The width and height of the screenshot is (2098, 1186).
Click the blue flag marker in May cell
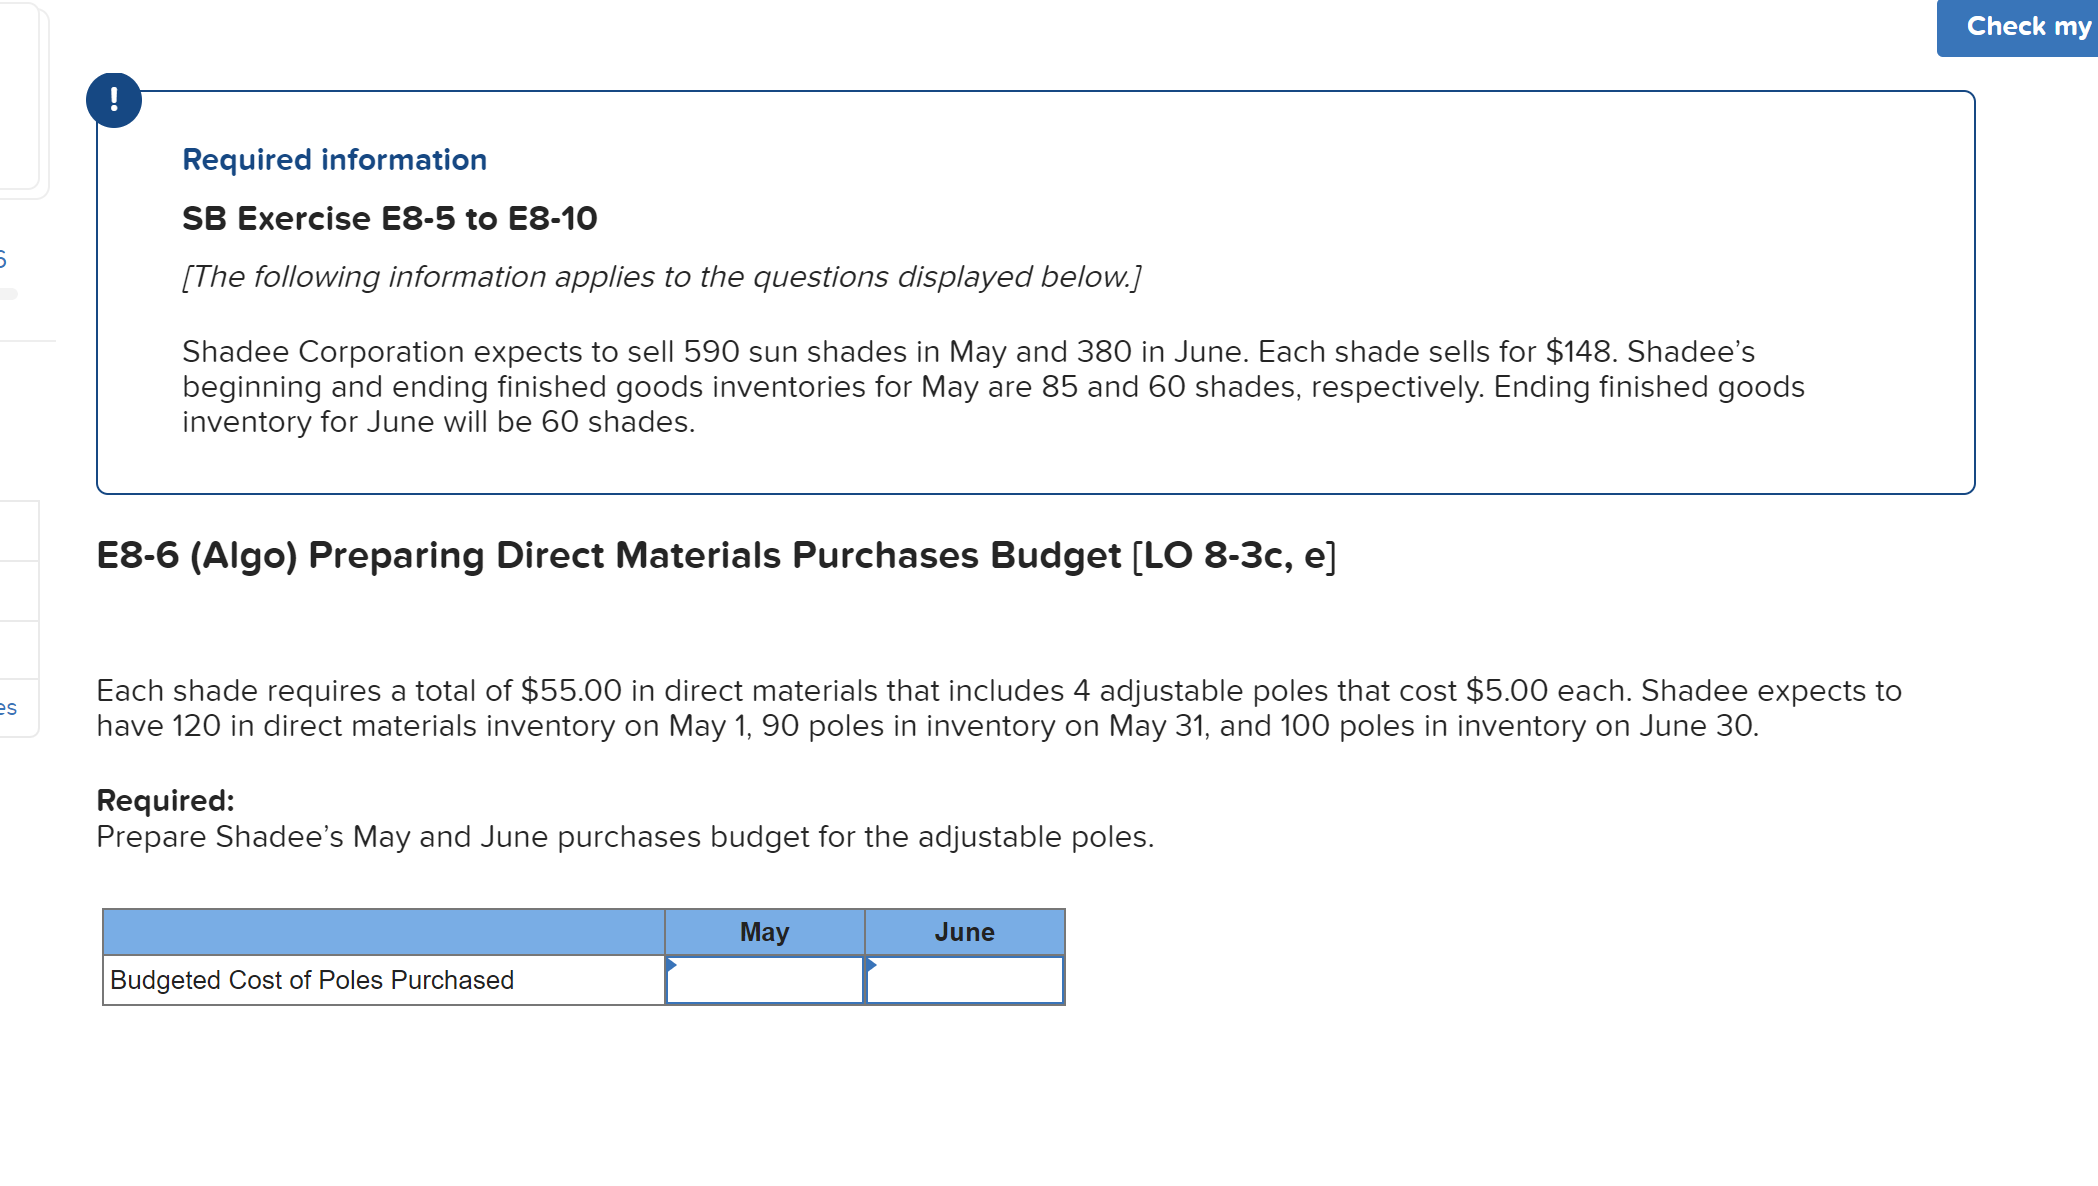point(671,964)
